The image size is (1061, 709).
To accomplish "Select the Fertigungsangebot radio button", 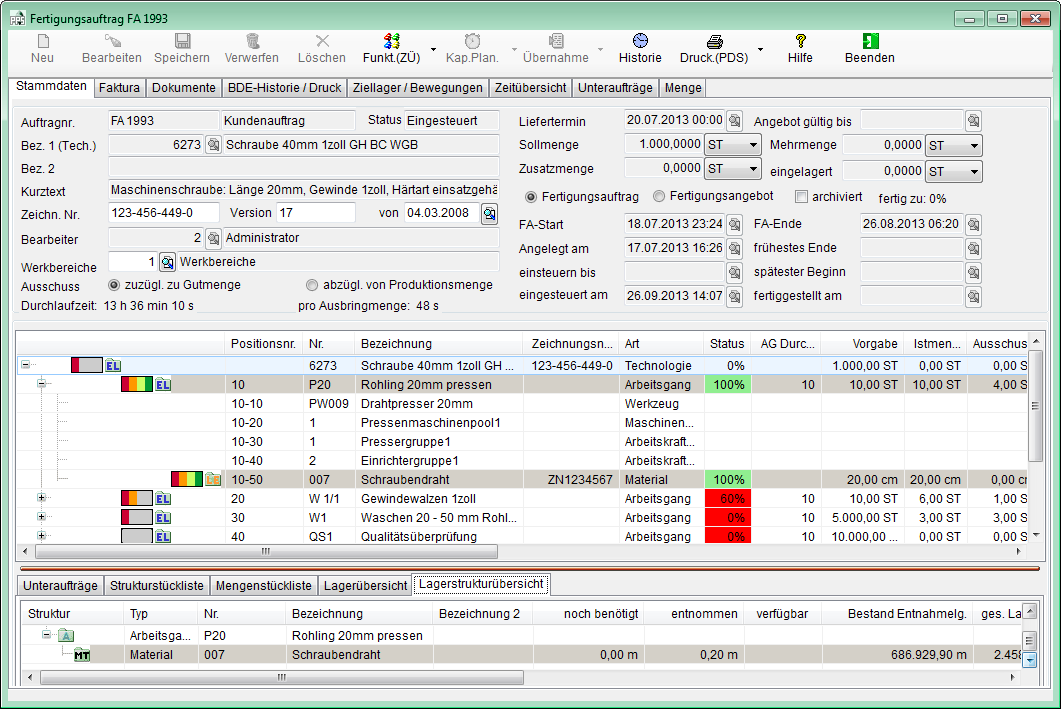I will (x=659, y=197).
